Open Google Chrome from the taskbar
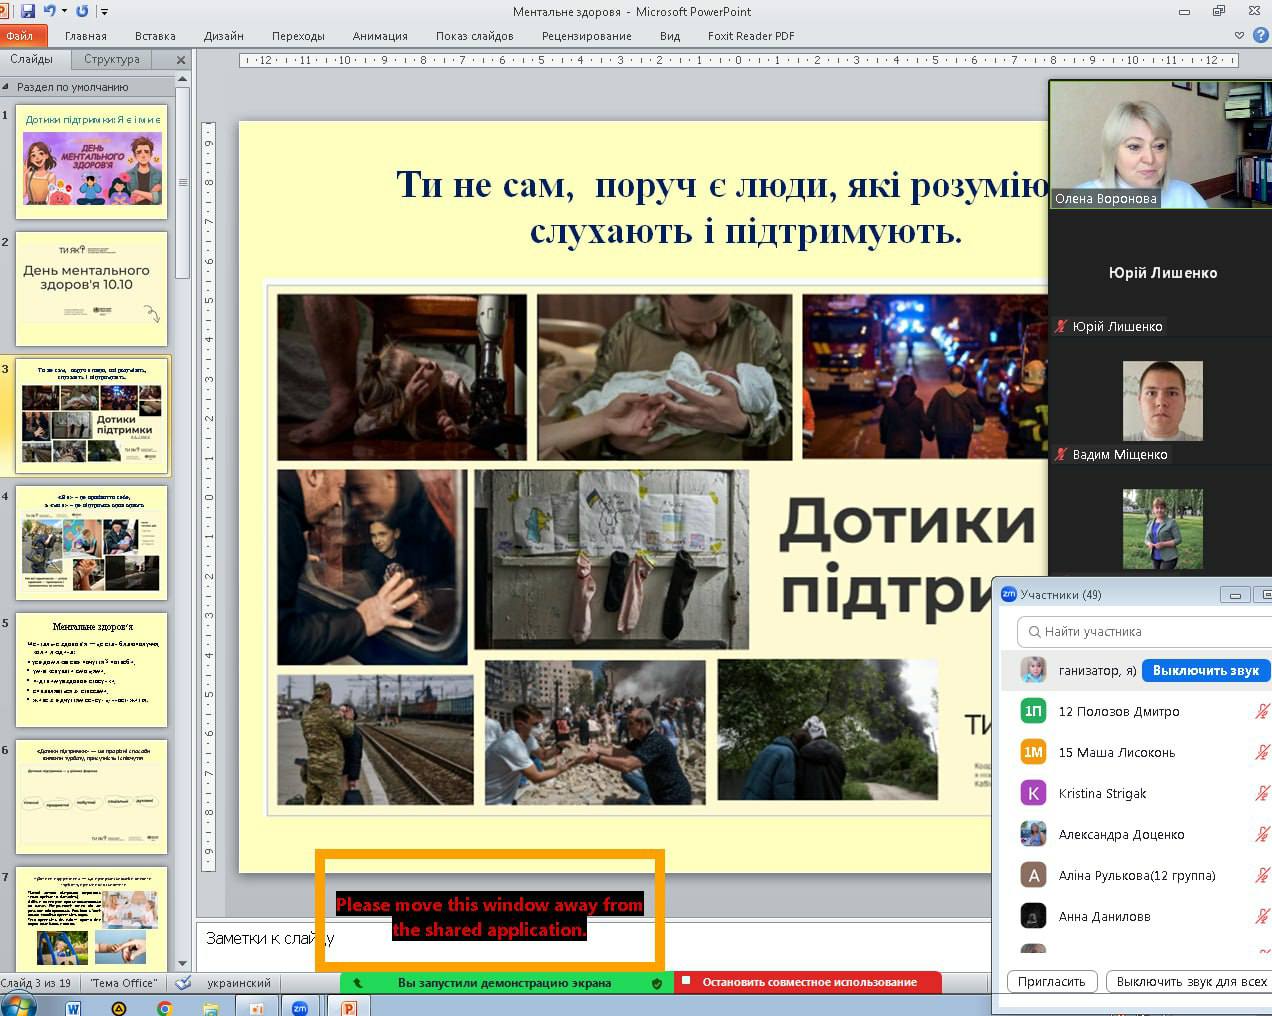The width and height of the screenshot is (1272, 1016). (165, 1008)
